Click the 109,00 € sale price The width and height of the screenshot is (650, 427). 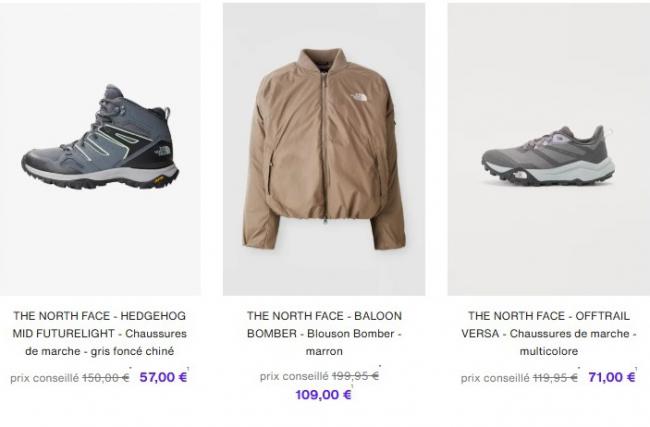tap(323, 394)
